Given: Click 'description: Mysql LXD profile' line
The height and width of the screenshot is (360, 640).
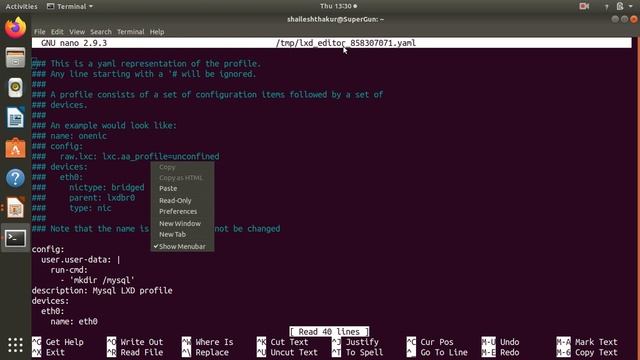Looking at the screenshot, I should pos(102,291).
